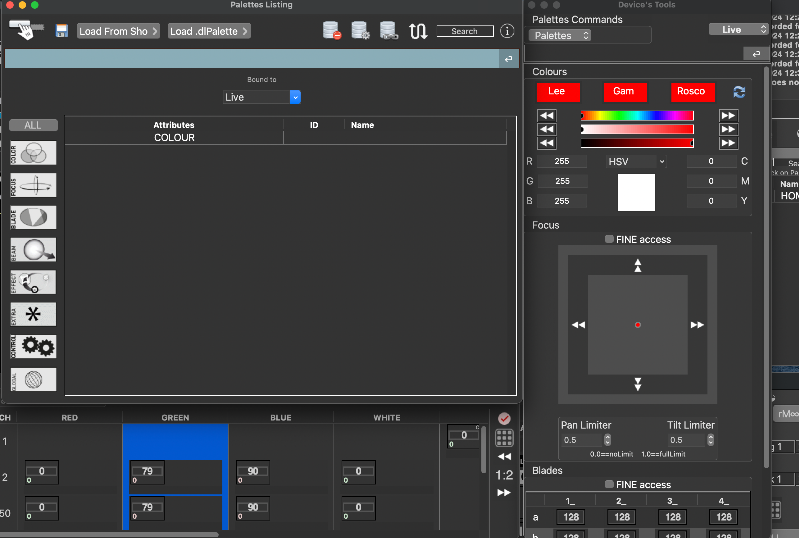Image resolution: width=799 pixels, height=538 pixels.
Task: Open the HSV colour mode dropdown
Action: 636,161
